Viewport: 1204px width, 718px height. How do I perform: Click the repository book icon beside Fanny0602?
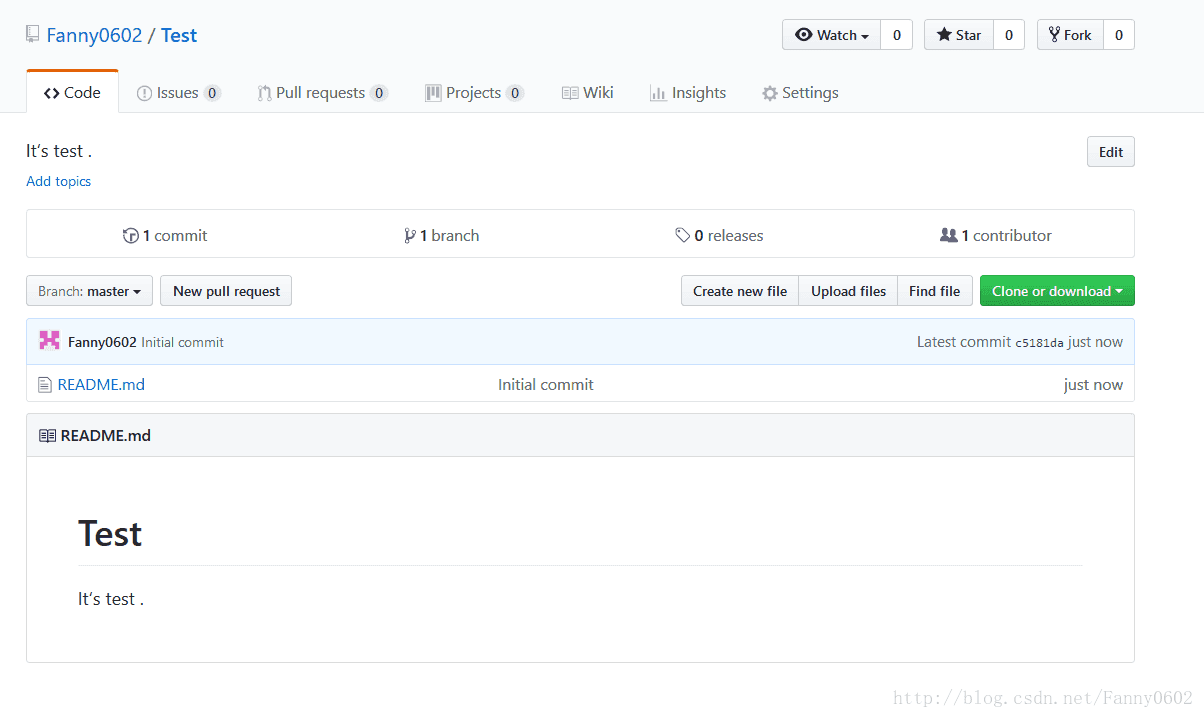[33, 35]
